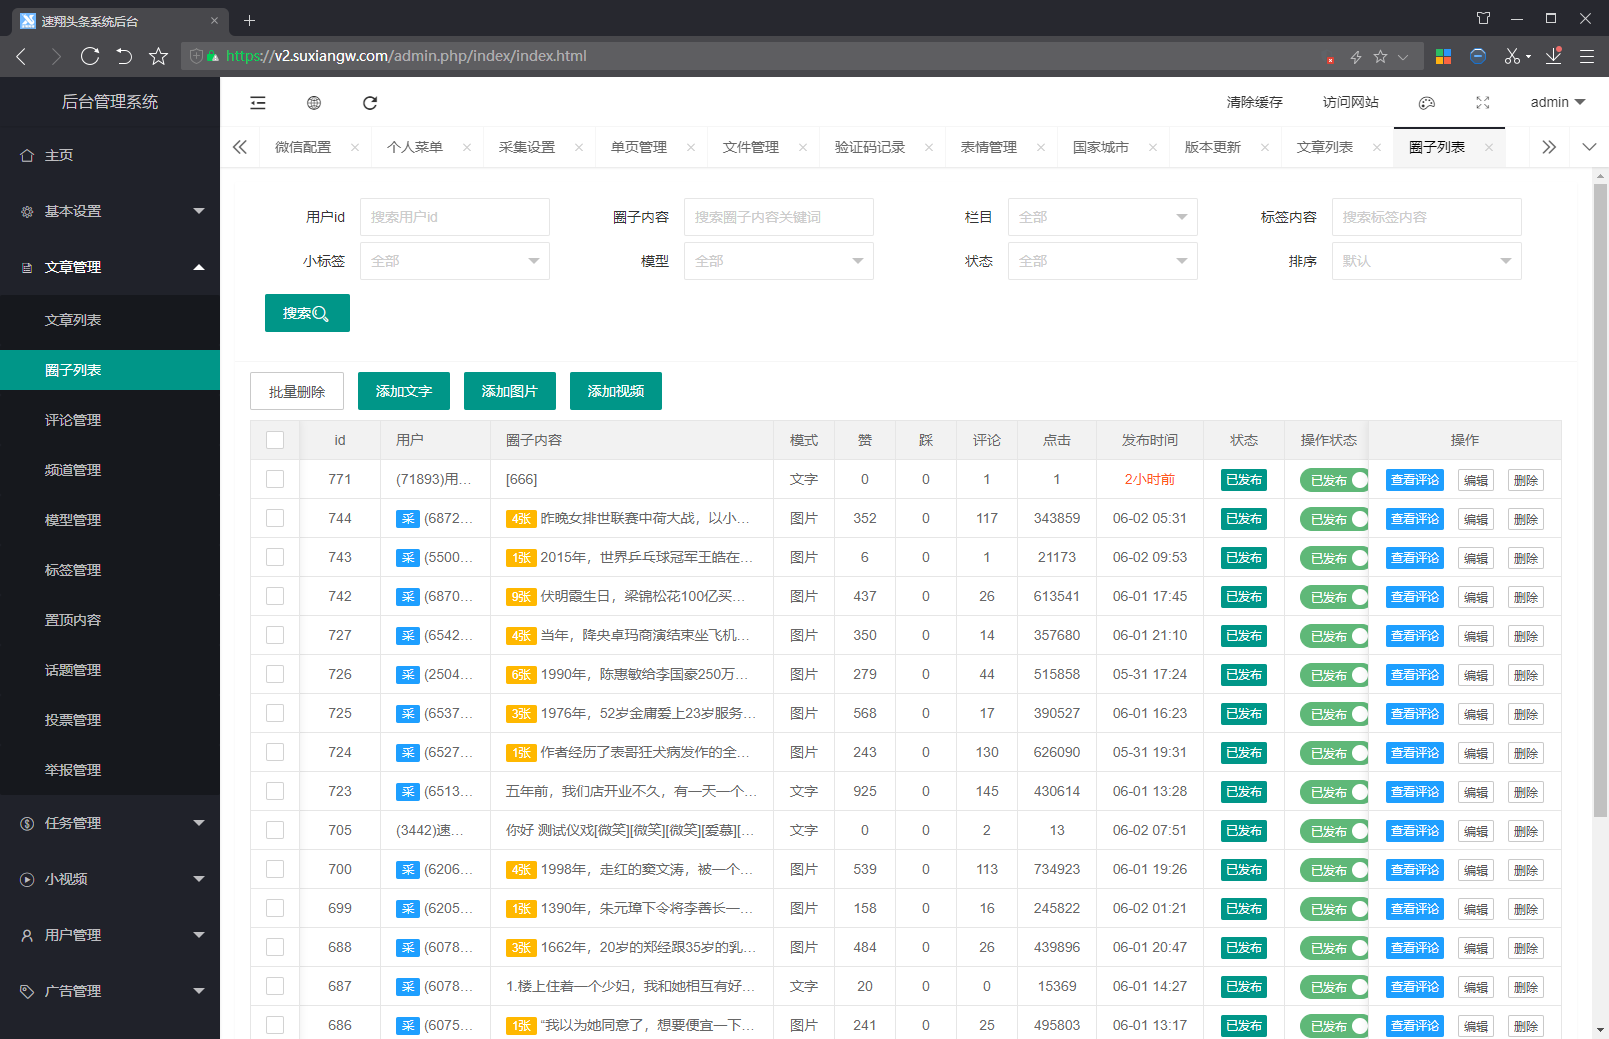The height and width of the screenshot is (1039, 1609).
Task: Open the 小标签 dropdown
Action: click(454, 261)
